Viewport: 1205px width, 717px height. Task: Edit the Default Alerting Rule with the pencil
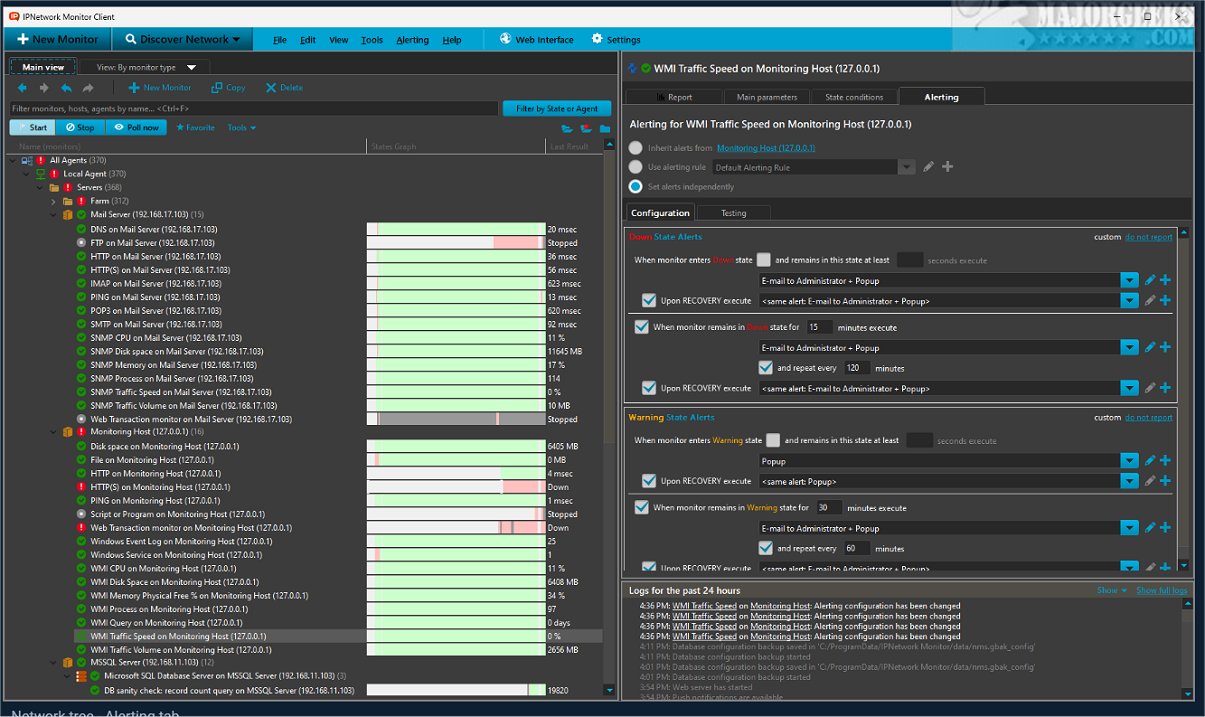click(929, 167)
